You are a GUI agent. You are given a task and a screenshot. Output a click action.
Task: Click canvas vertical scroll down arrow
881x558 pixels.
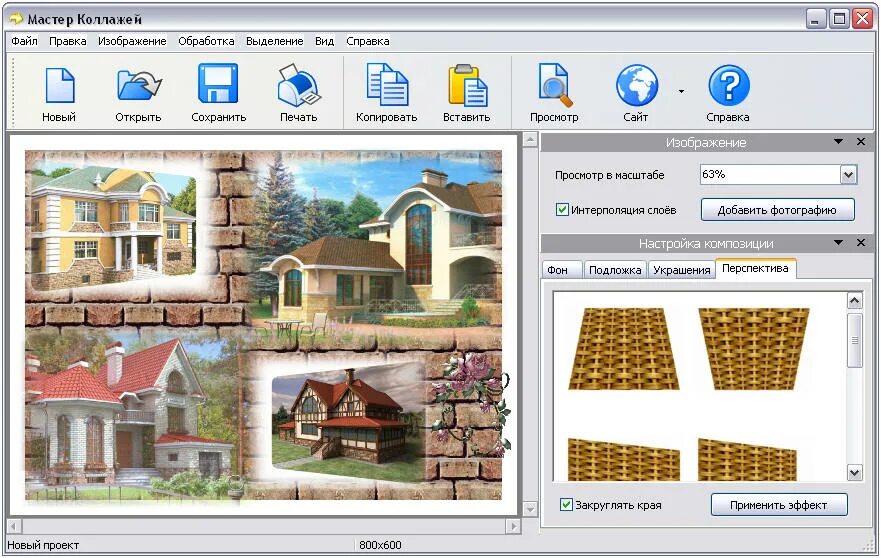point(530,509)
